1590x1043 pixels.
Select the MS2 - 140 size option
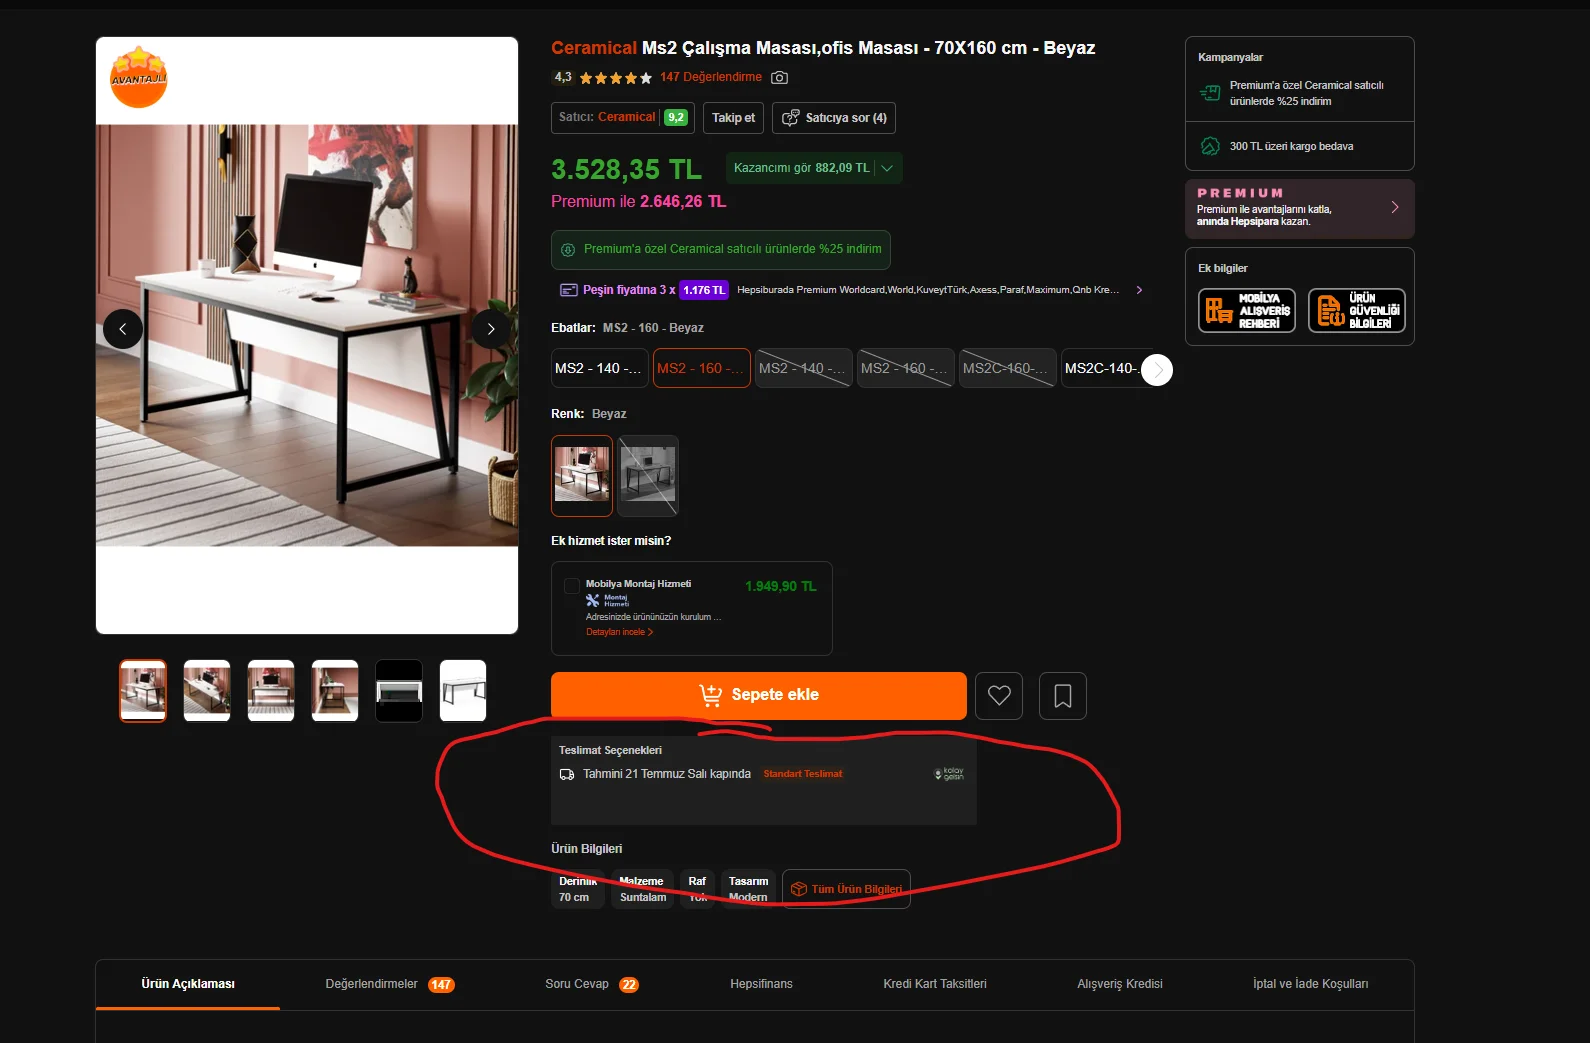coord(598,368)
